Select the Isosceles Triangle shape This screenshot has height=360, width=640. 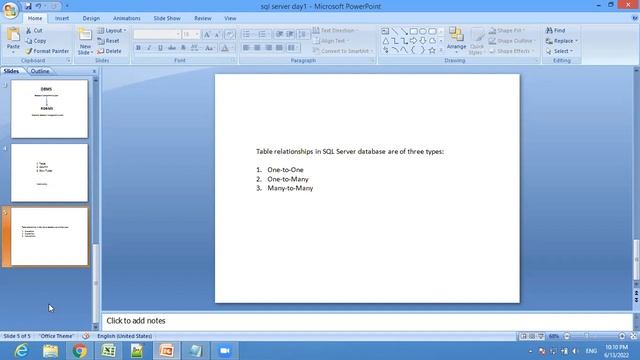click(x=385, y=41)
